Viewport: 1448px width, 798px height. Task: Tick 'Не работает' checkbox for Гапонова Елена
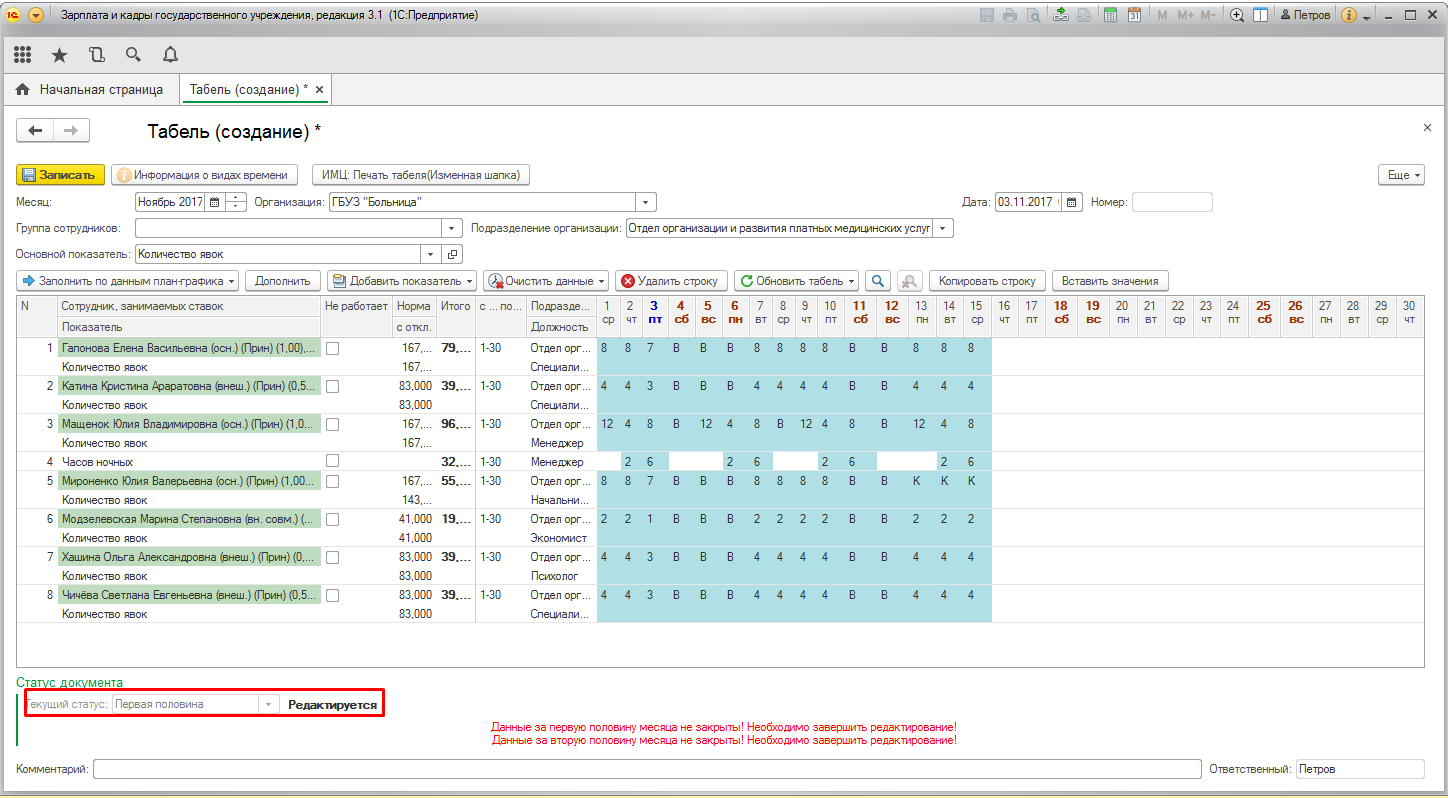(333, 348)
